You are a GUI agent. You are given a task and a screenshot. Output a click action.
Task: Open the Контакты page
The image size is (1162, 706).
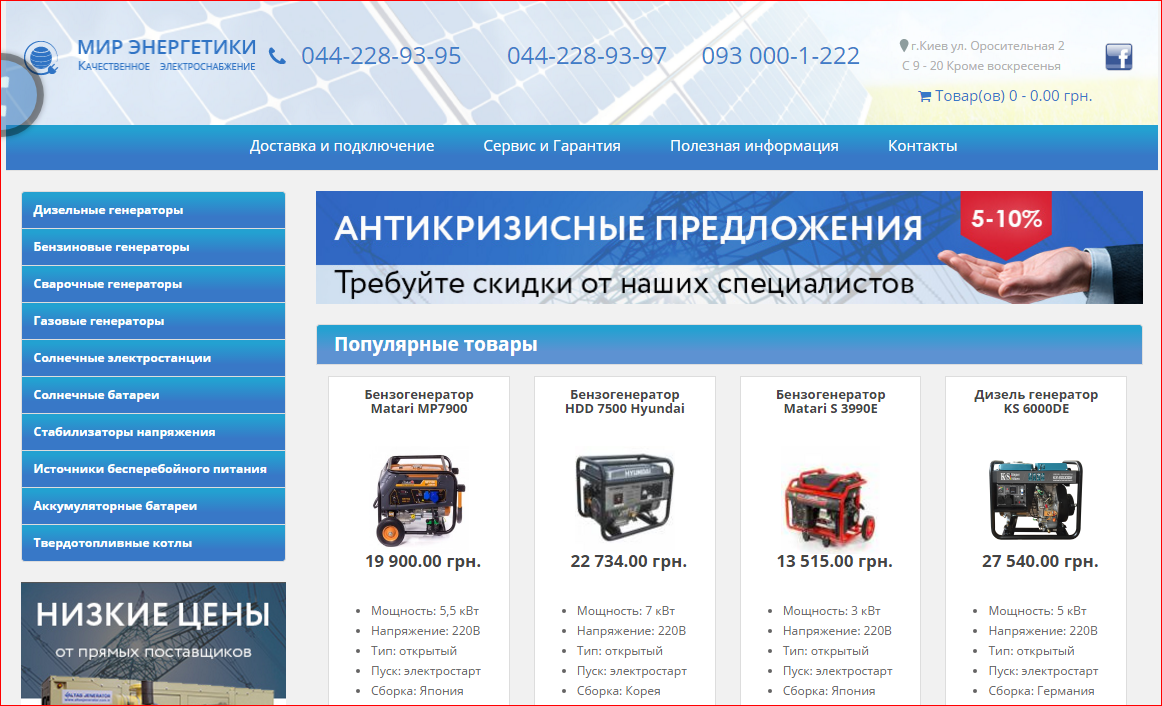pyautogui.click(x=922, y=146)
